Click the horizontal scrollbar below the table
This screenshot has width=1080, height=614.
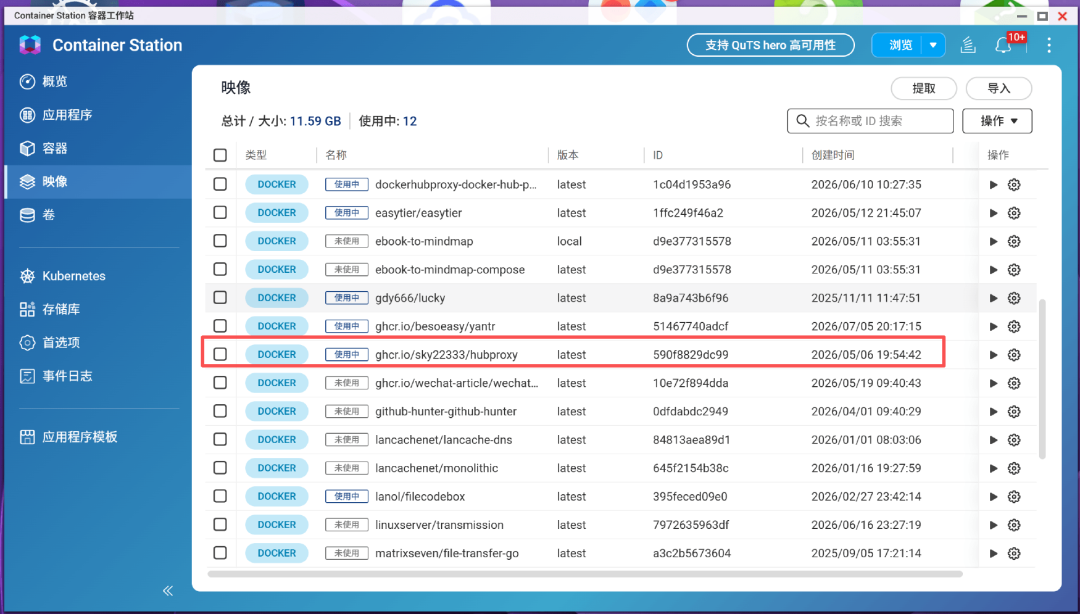tap(584, 573)
